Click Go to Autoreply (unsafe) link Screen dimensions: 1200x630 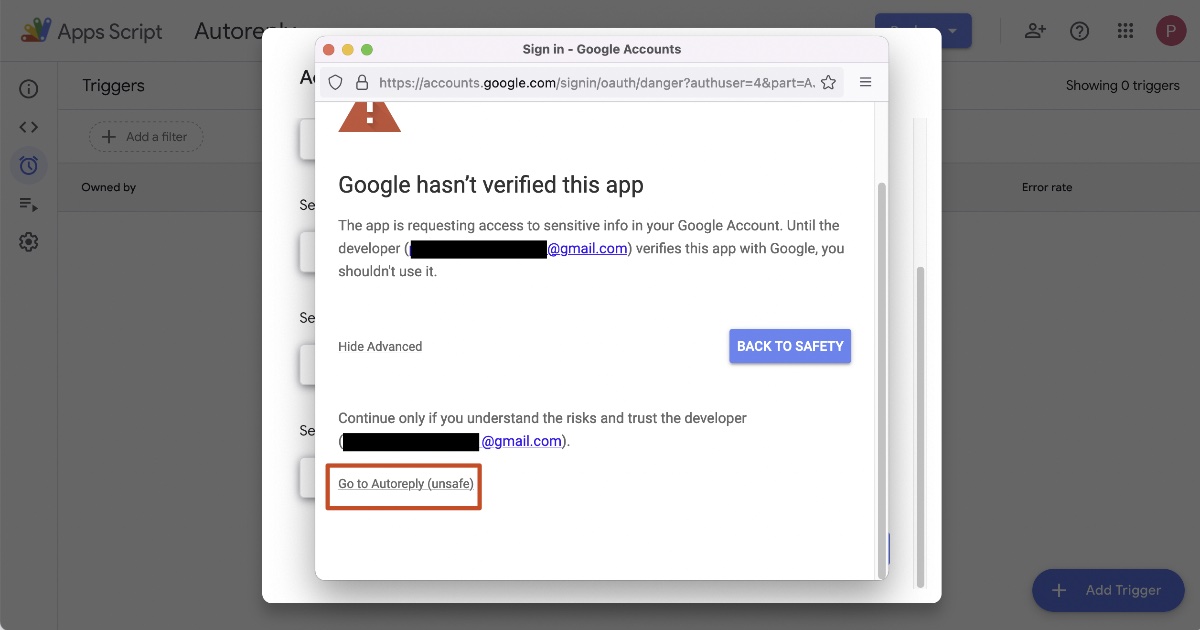(405, 484)
